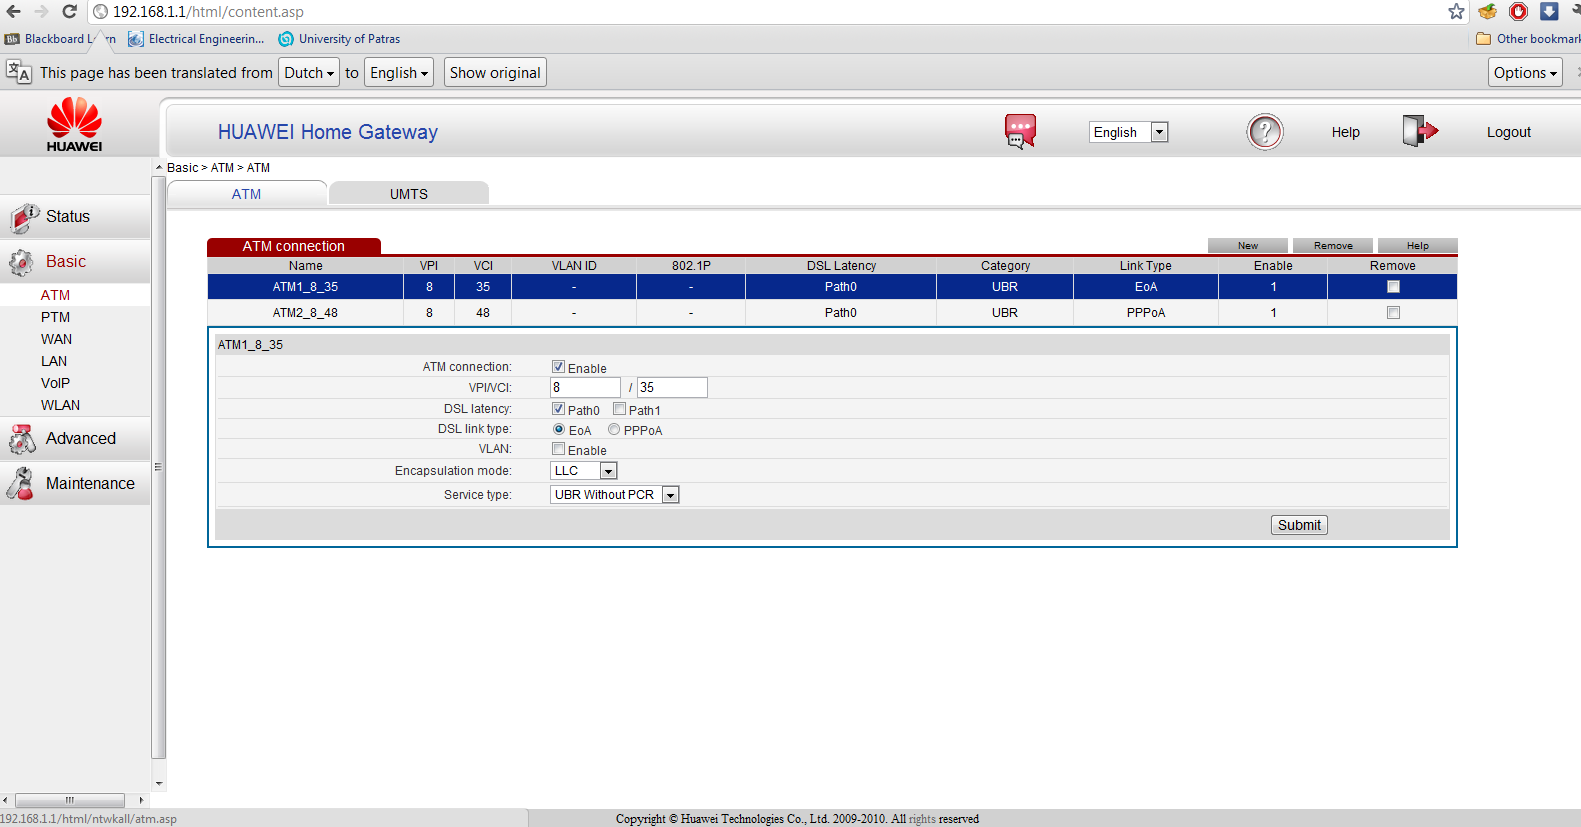Tick the Remove checkbox for ATM2_8_48

[x=1393, y=313]
